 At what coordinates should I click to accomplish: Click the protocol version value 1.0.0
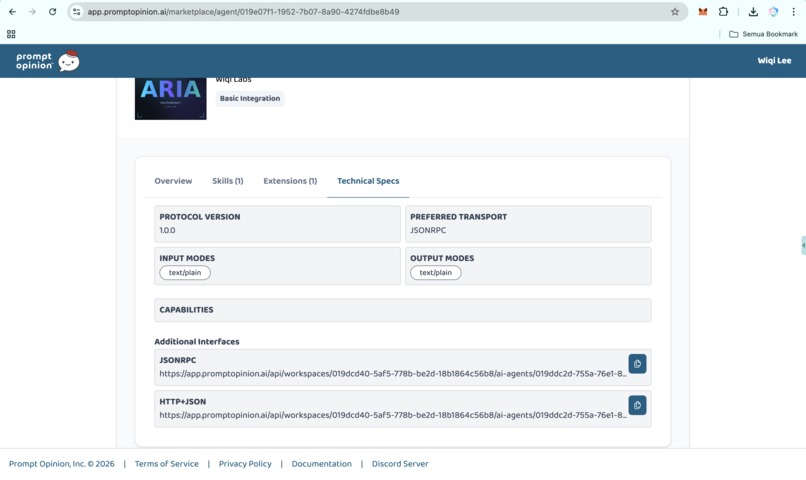pyautogui.click(x=167, y=230)
